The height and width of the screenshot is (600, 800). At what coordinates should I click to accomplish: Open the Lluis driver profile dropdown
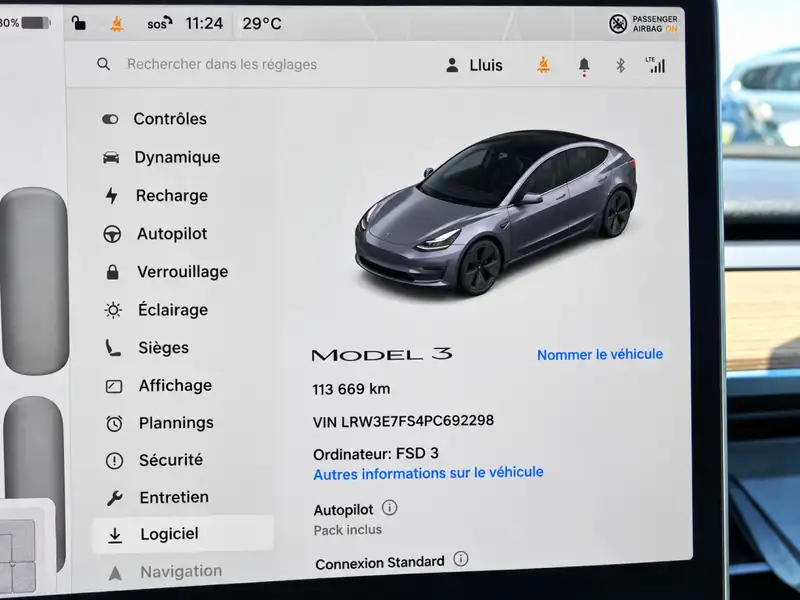(474, 65)
